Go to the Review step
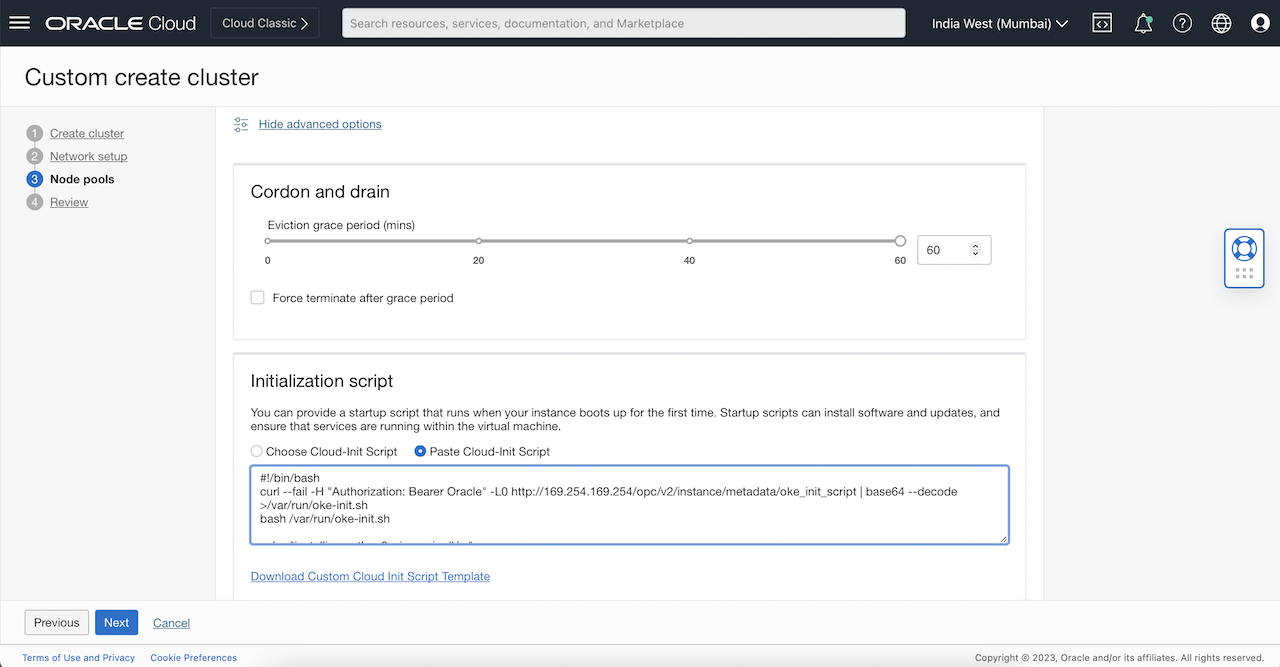Image resolution: width=1280 pixels, height=667 pixels. click(69, 202)
